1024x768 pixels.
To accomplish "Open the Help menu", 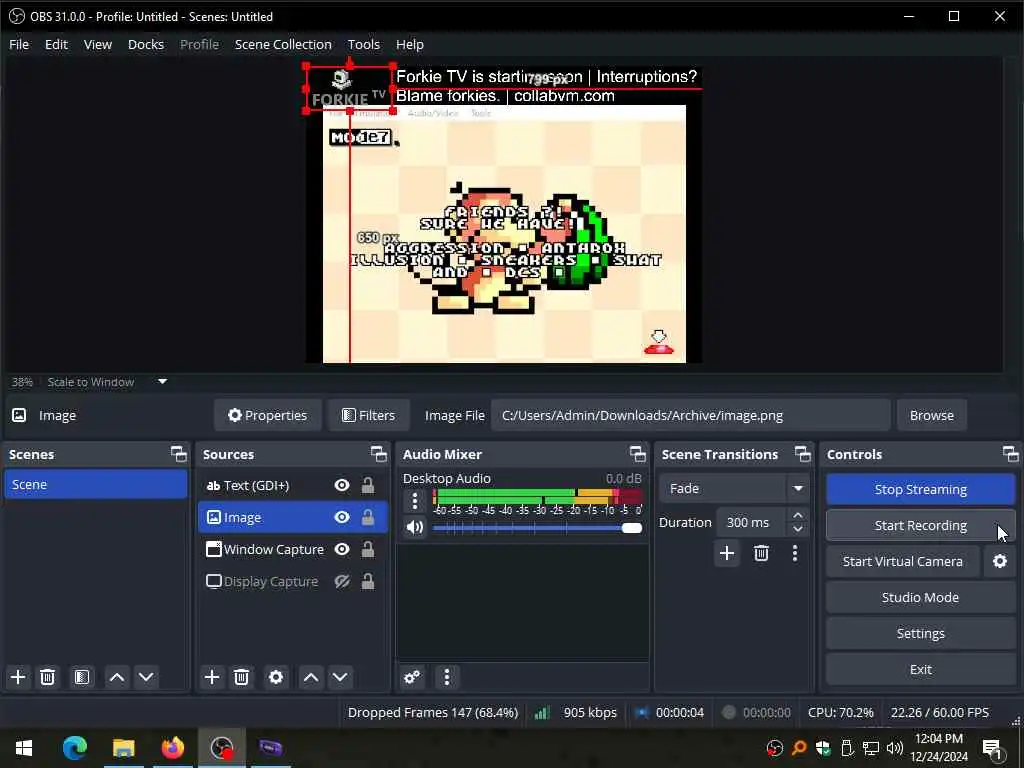I will click(x=410, y=44).
